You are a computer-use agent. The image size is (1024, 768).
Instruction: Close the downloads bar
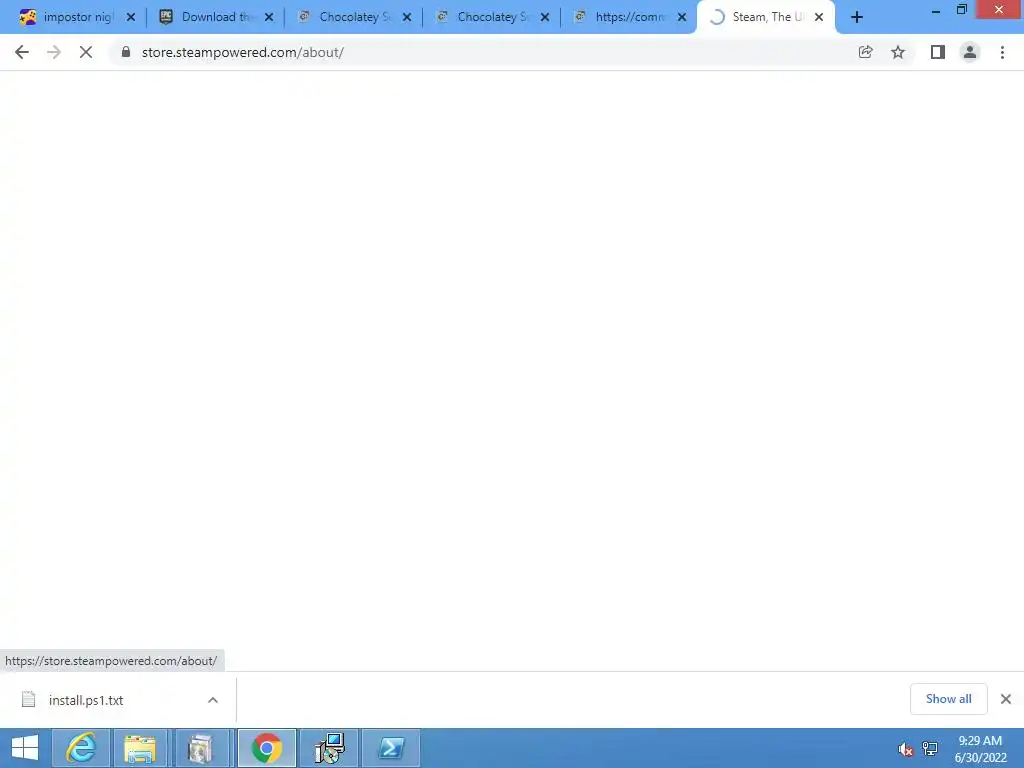(1006, 699)
